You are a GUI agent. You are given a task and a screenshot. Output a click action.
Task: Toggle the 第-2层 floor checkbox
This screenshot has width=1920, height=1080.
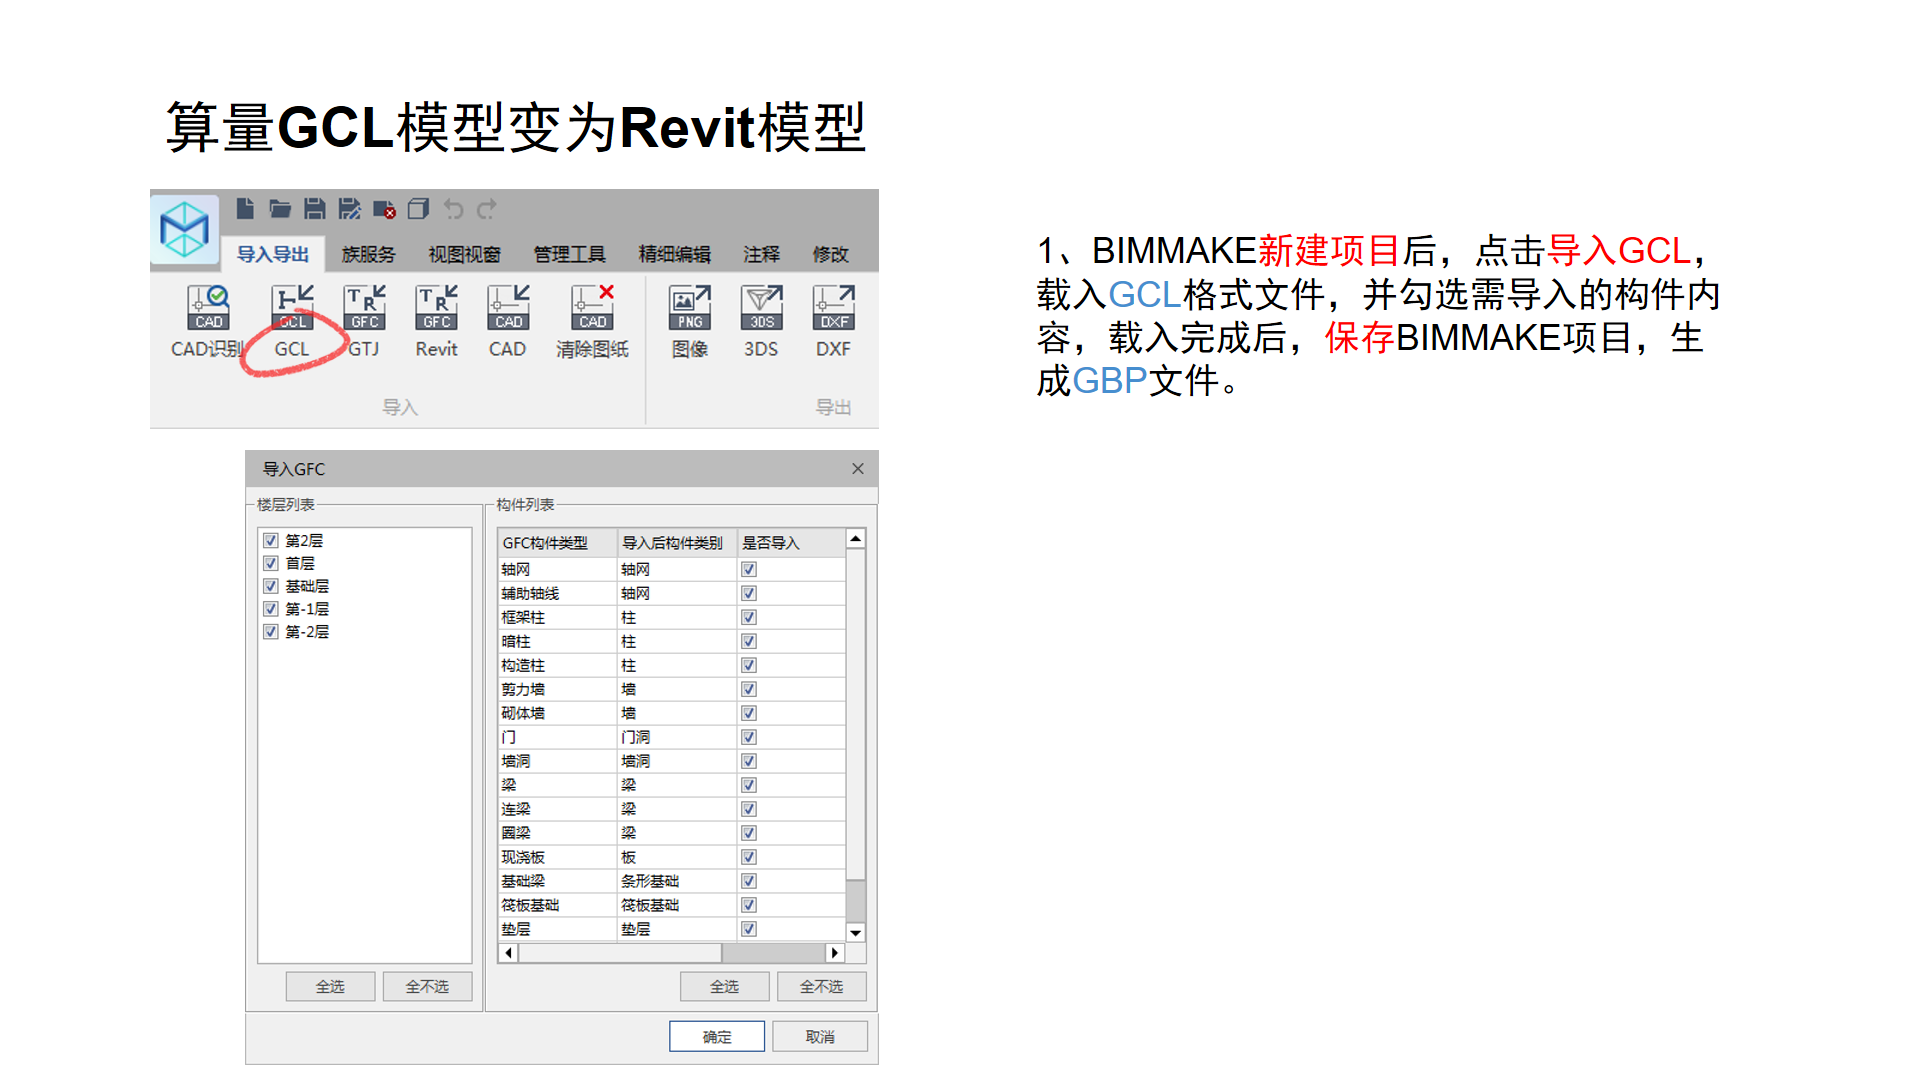click(x=270, y=631)
